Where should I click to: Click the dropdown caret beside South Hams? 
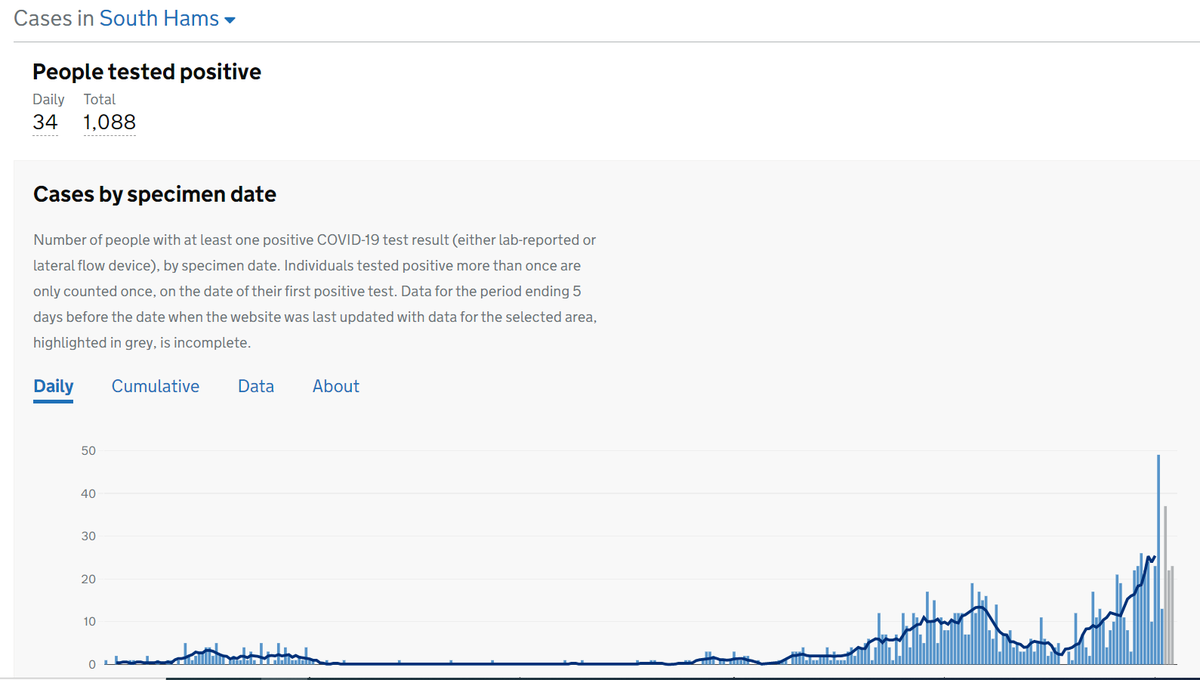230,21
